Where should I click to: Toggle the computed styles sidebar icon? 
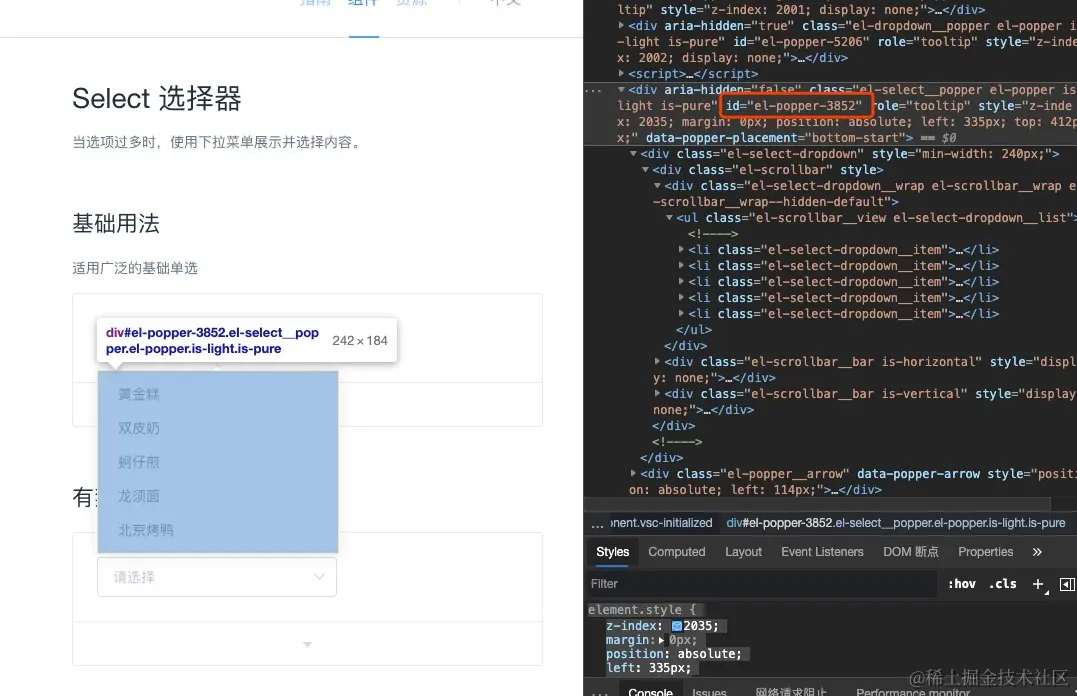(1067, 584)
